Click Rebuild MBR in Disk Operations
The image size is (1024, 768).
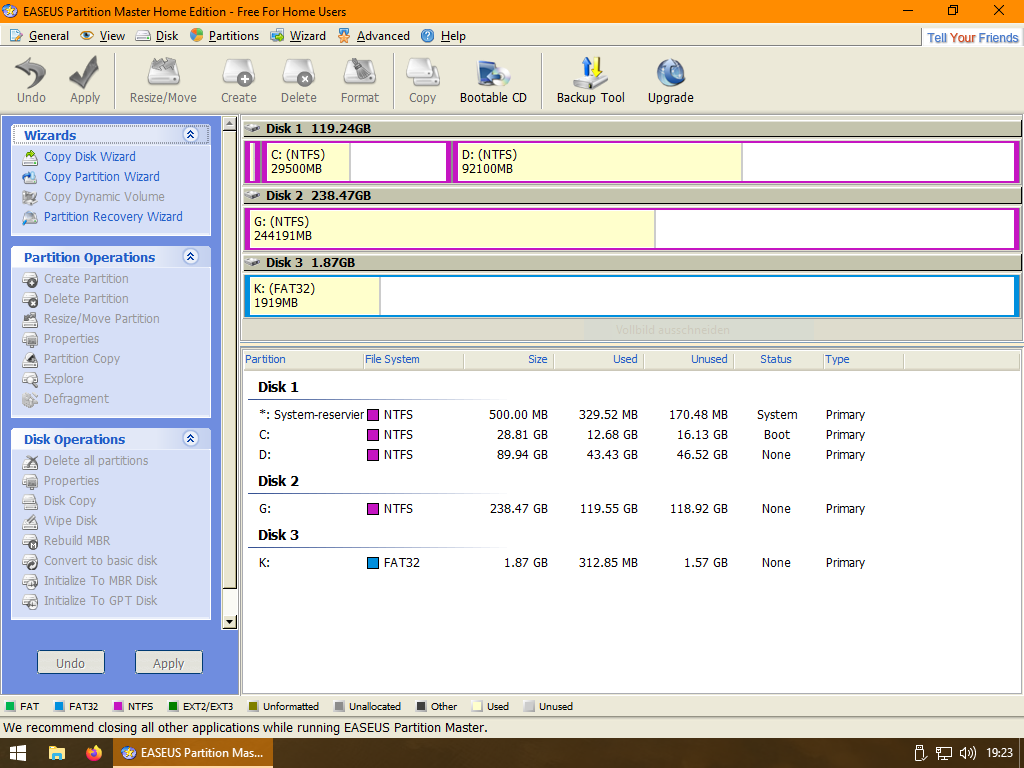click(x=77, y=541)
